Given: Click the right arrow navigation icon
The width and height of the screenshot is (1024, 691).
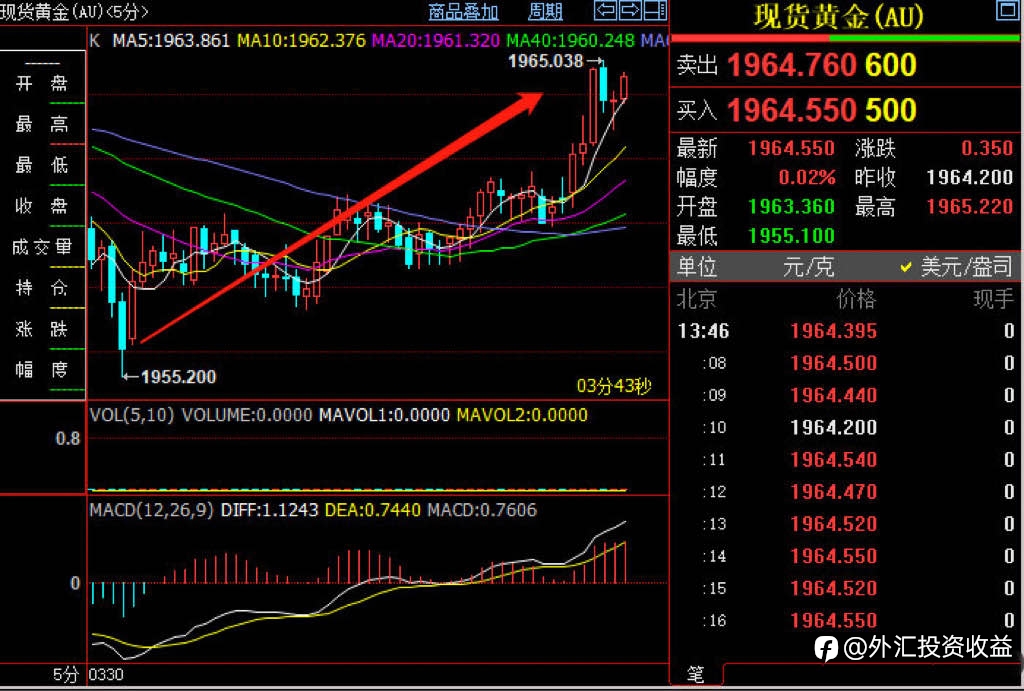Looking at the screenshot, I should (x=630, y=10).
